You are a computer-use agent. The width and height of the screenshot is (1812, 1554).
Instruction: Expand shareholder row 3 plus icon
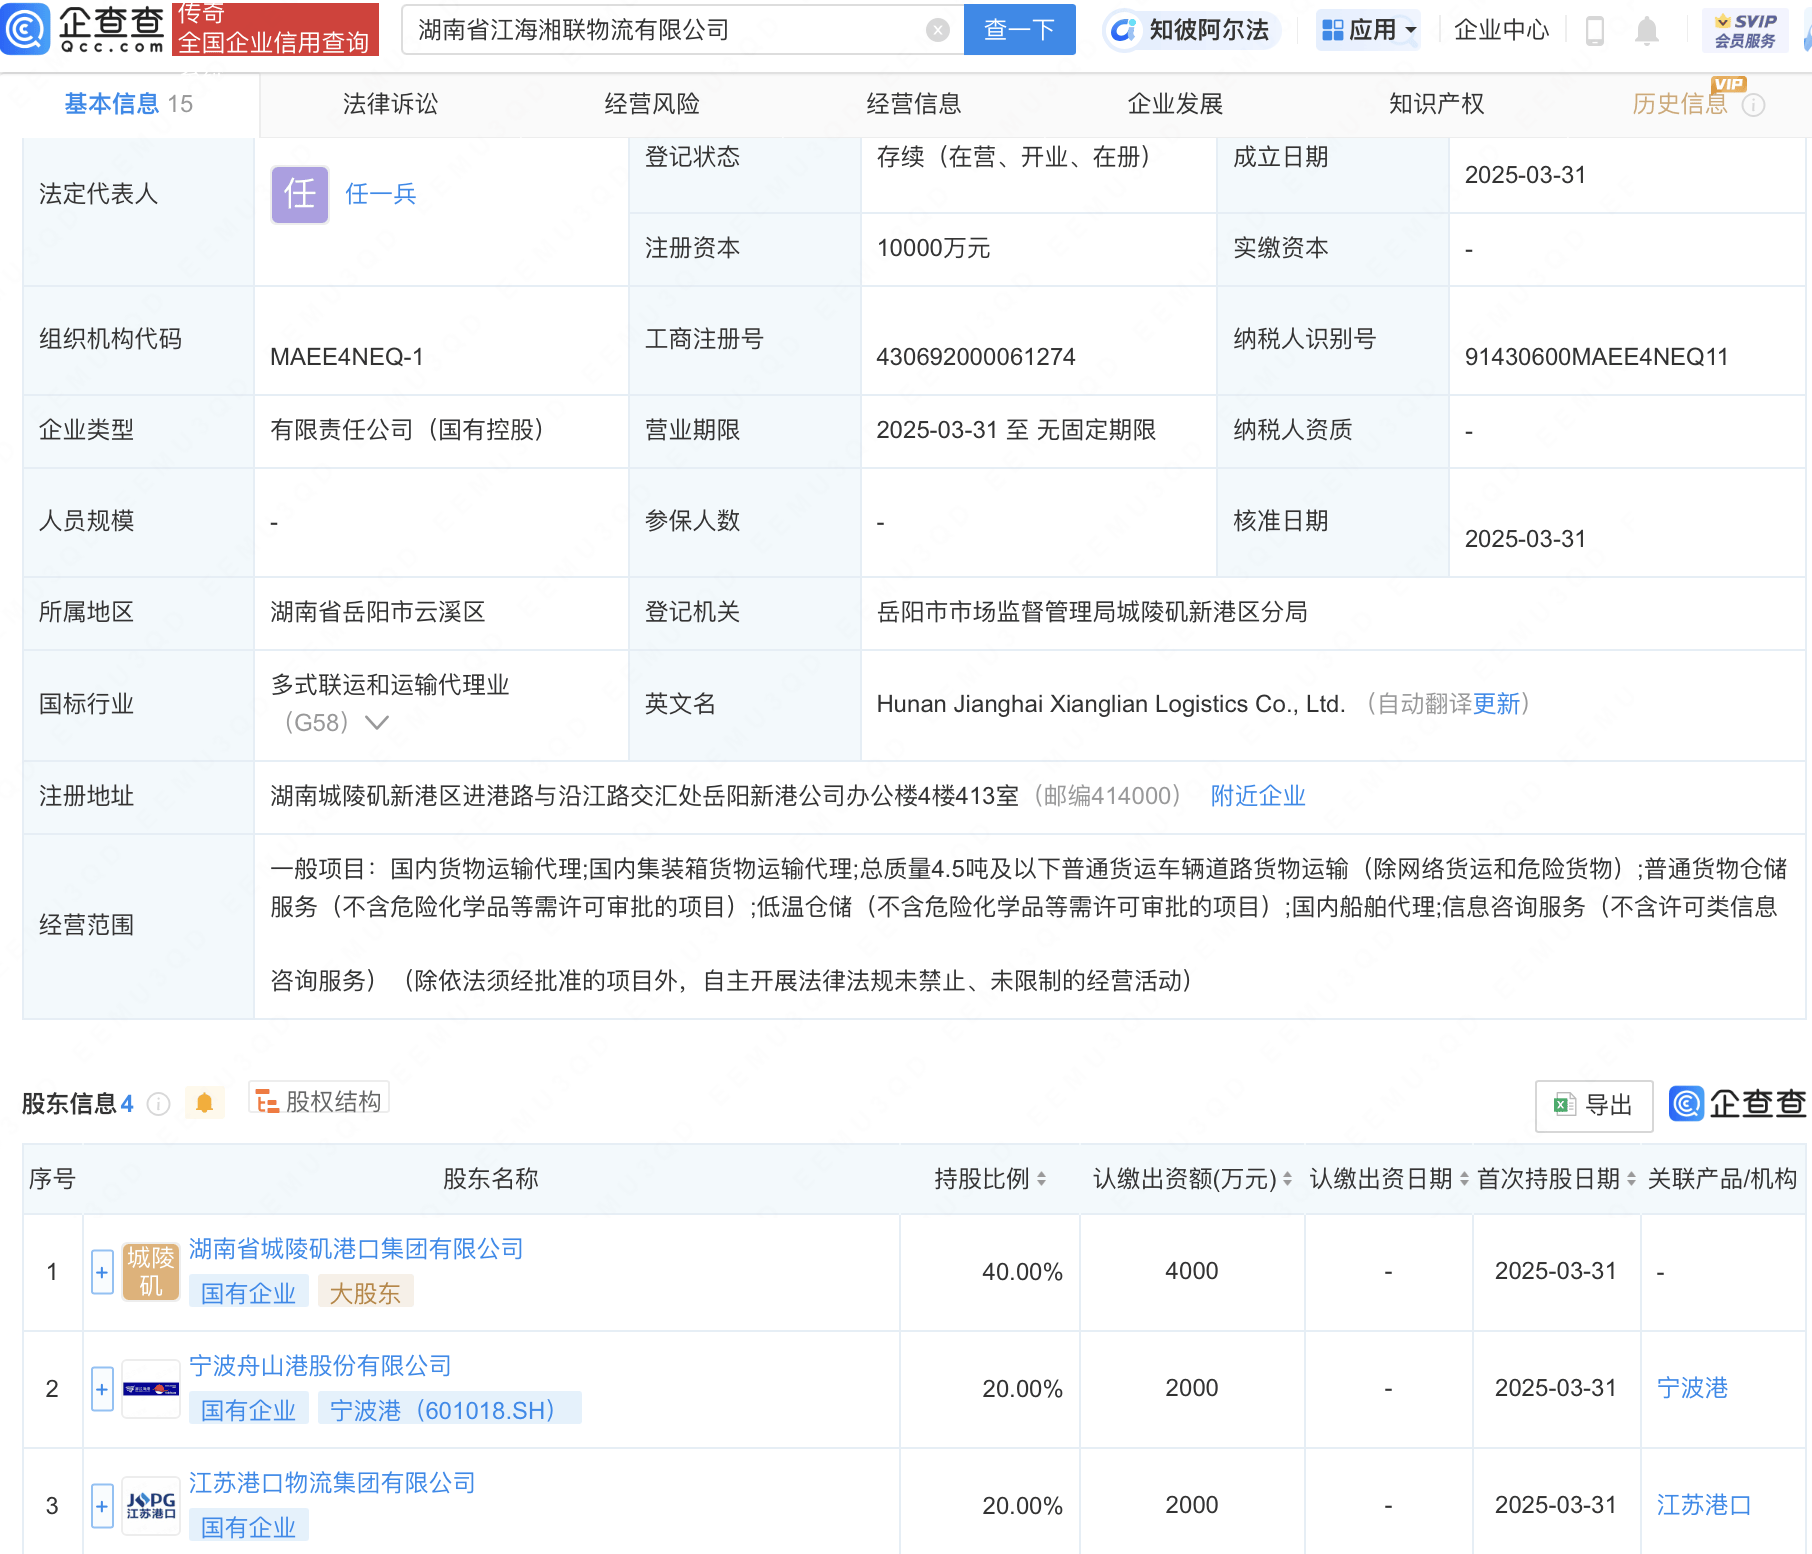click(x=102, y=1506)
